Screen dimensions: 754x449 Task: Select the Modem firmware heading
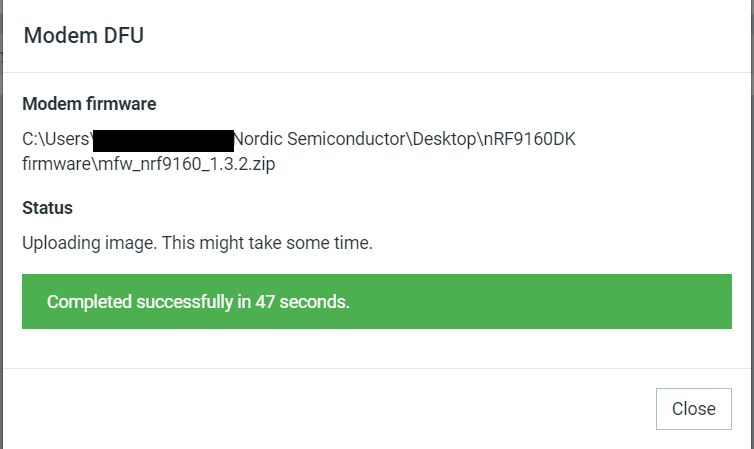[89, 104]
